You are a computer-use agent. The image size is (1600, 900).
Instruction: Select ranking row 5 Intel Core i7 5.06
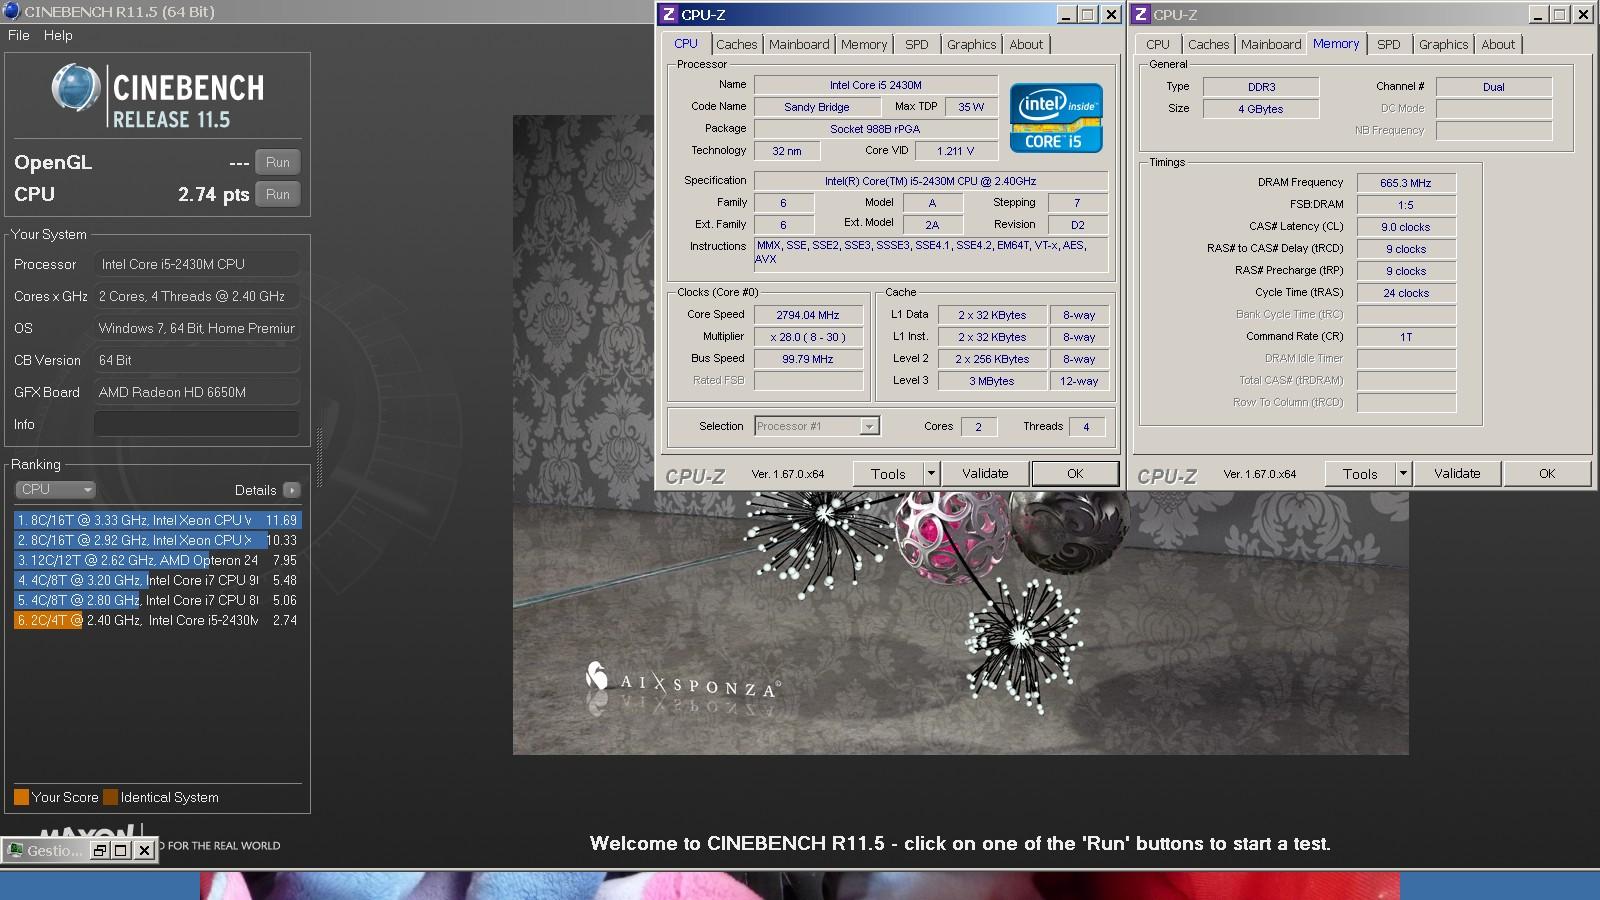(x=157, y=600)
